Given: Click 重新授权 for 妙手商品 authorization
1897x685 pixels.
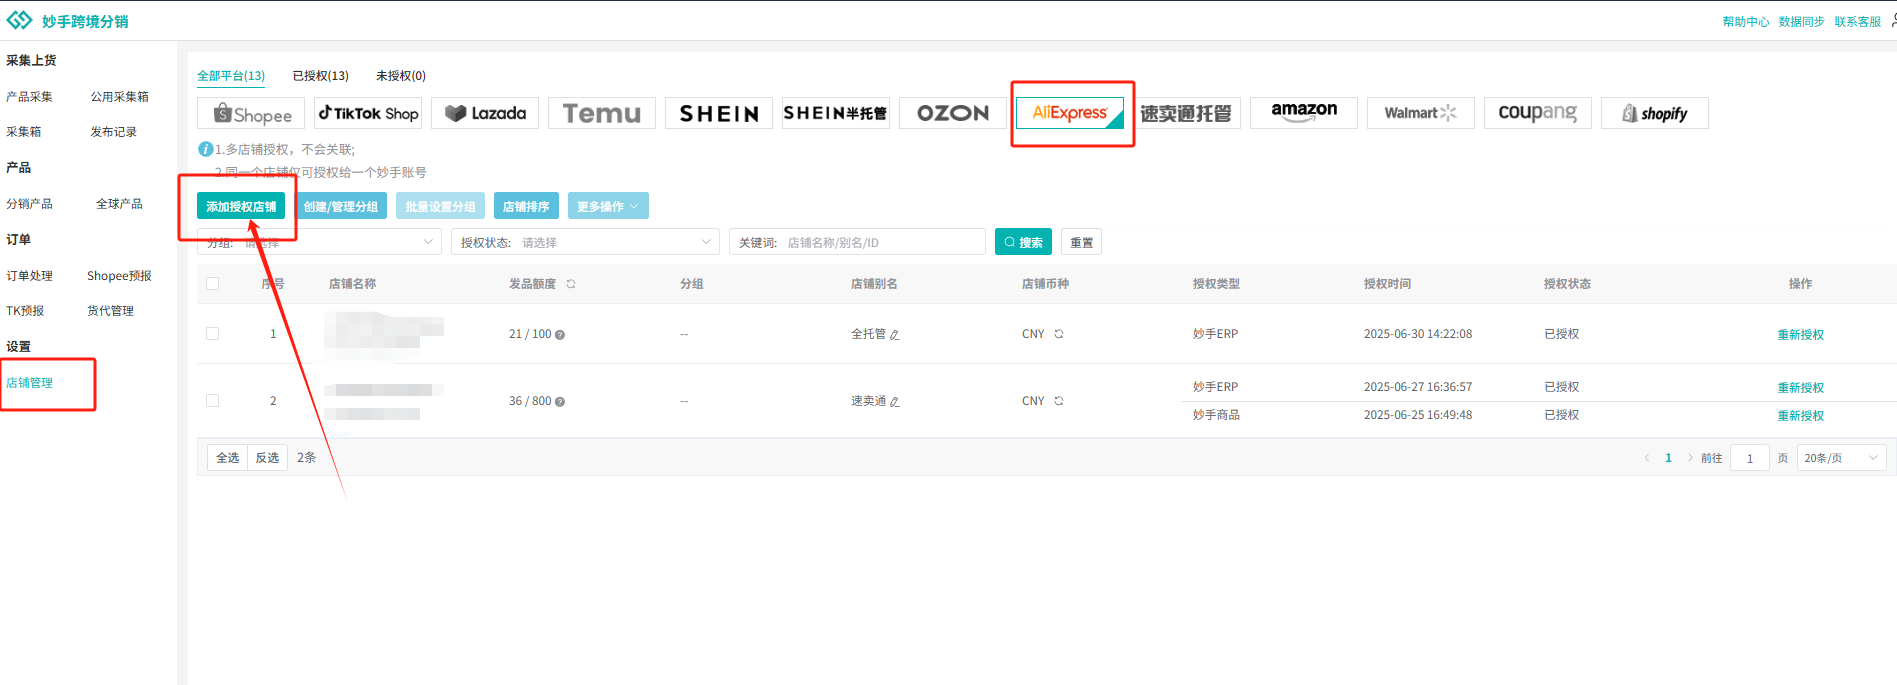Looking at the screenshot, I should coord(1801,416).
